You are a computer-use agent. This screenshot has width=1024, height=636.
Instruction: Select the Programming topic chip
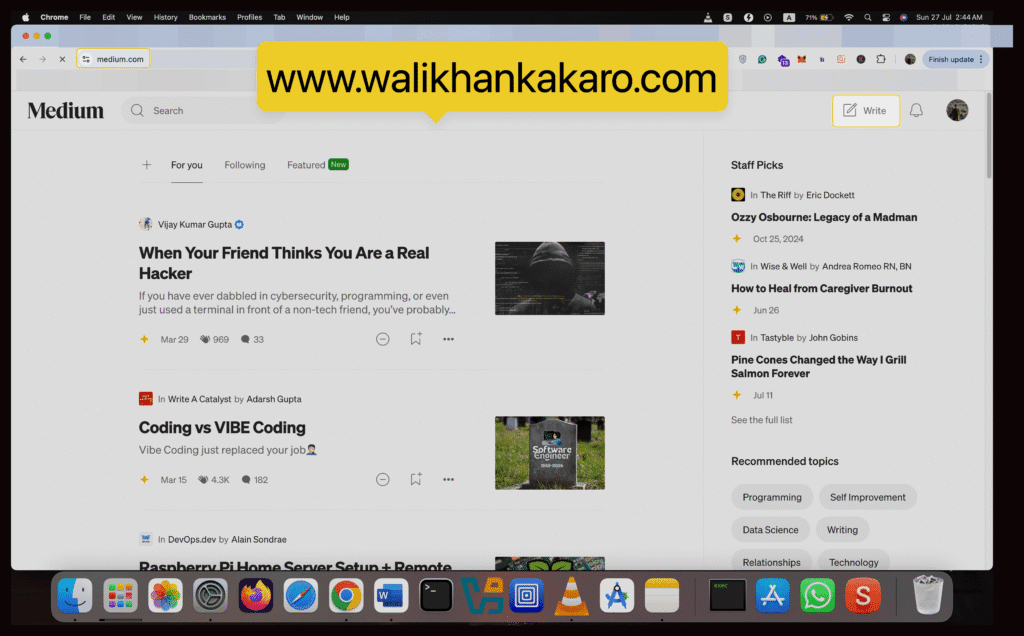772,497
